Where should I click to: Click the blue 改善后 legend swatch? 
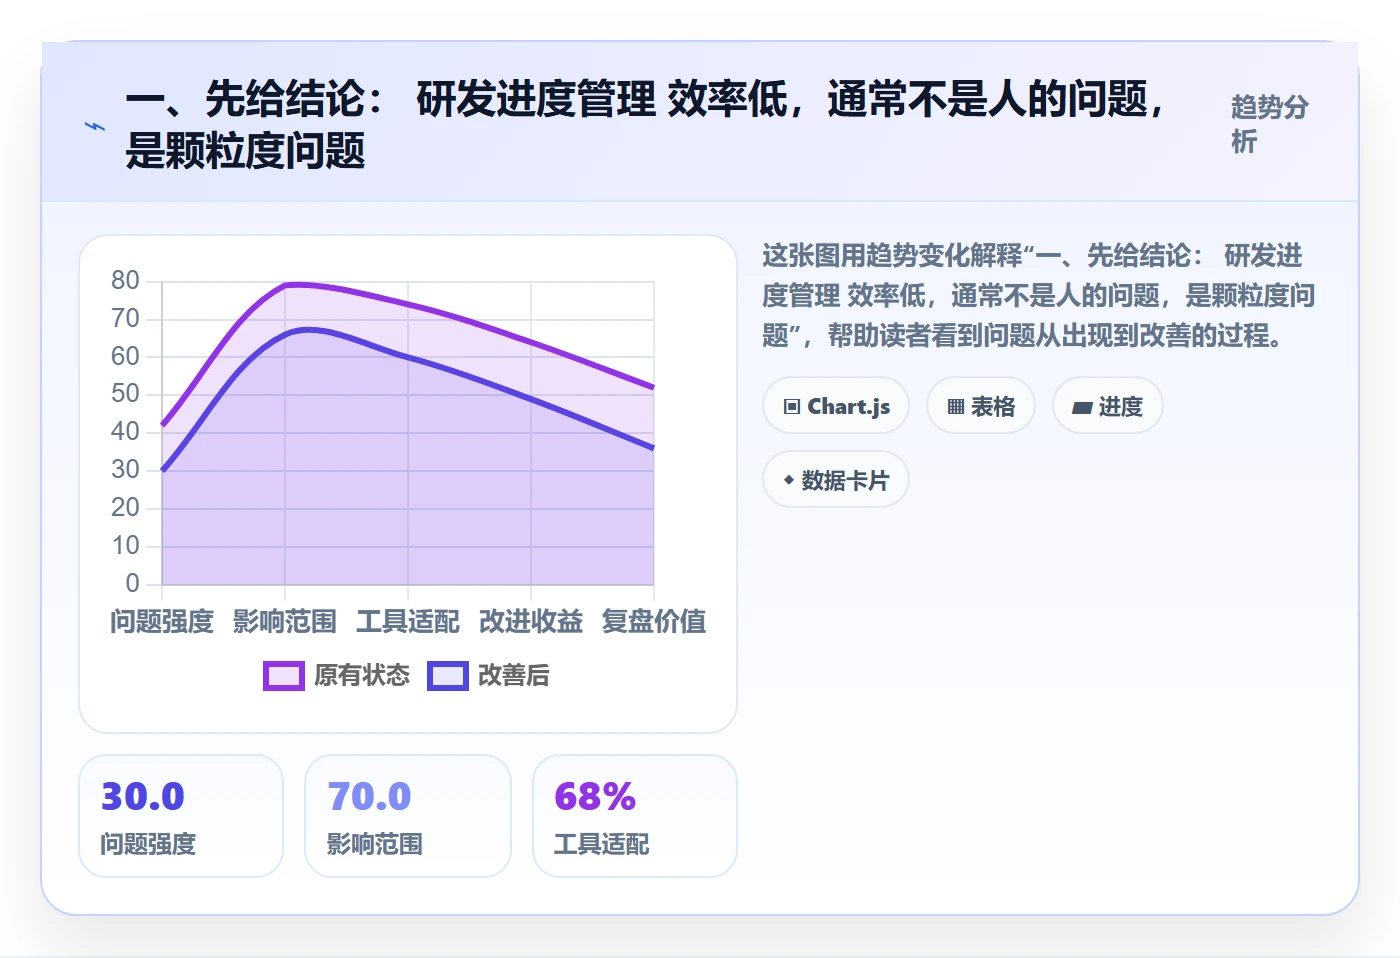coord(448,676)
